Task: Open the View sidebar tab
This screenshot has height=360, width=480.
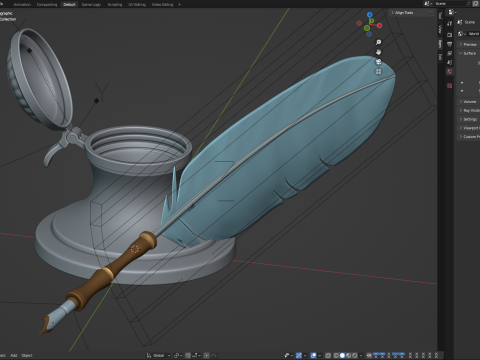Action: (x=440, y=29)
